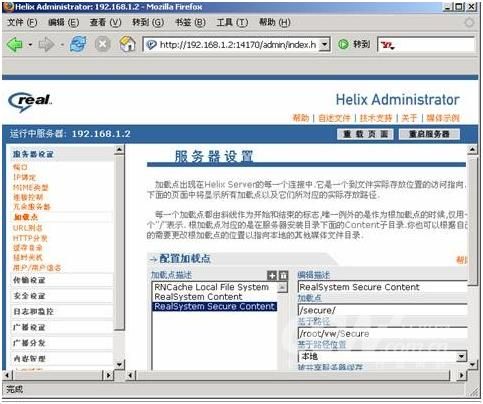Open the 转到 (G) menu
This screenshot has width=483, height=404.
(x=148, y=22)
